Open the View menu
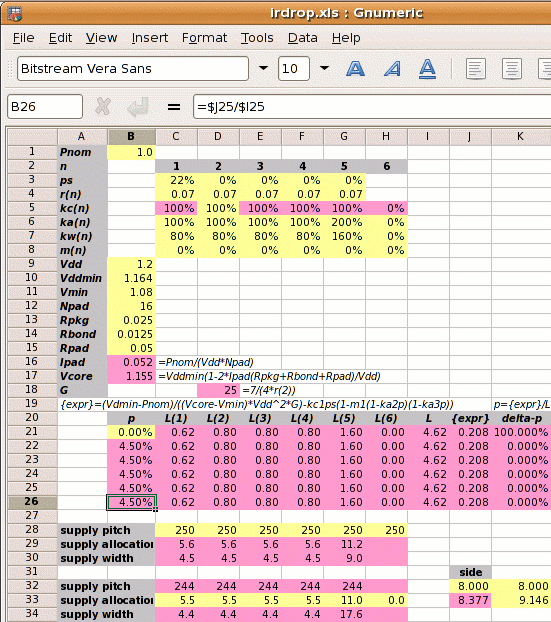Image resolution: width=551 pixels, height=622 pixels. pyautogui.click(x=102, y=38)
